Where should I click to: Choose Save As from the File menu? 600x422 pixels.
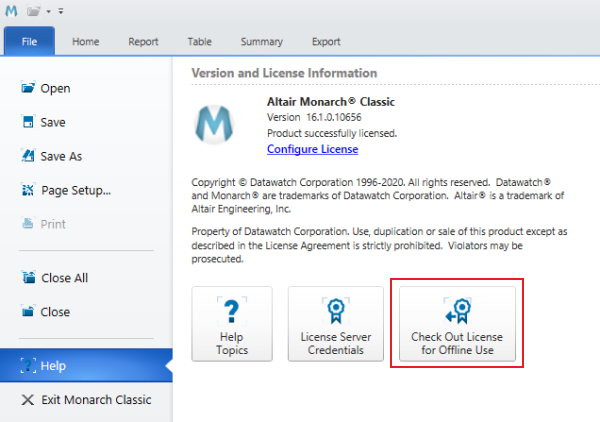(x=86, y=156)
